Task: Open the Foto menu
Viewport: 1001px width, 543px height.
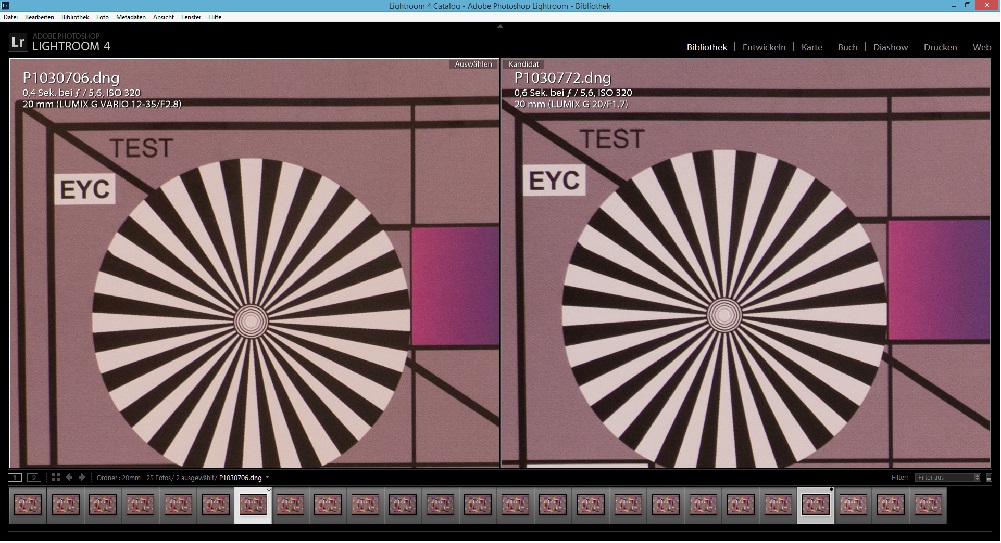Action: (103, 17)
